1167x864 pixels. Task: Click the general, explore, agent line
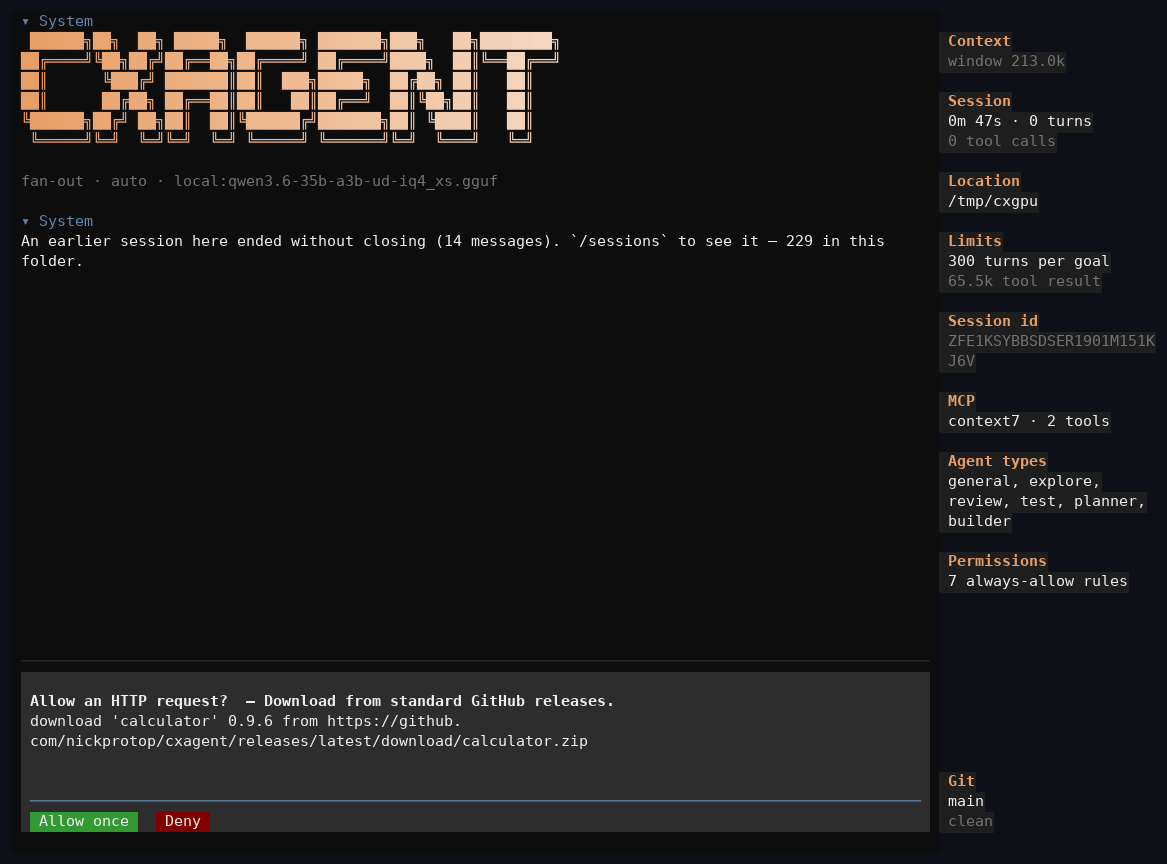point(1023,481)
